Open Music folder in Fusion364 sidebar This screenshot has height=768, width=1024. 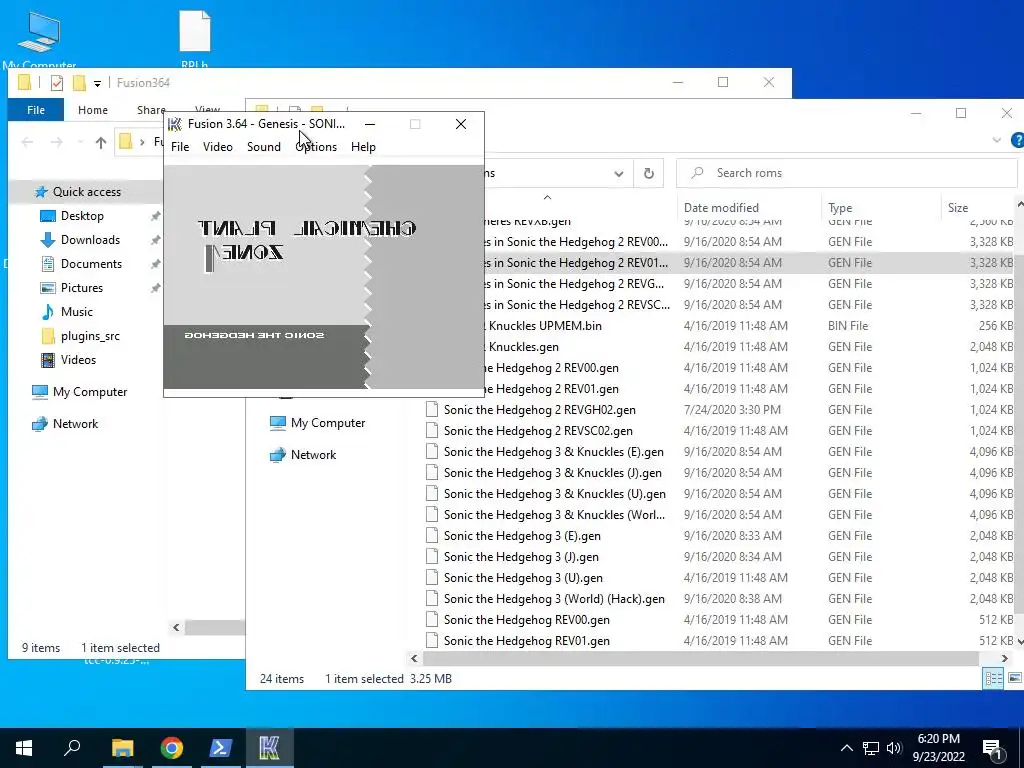point(76,312)
